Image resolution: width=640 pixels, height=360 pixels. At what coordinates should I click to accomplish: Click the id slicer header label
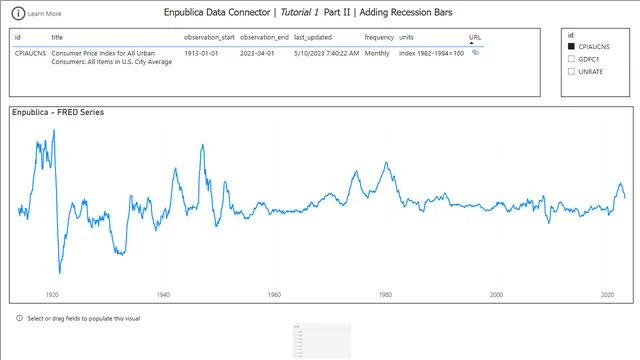tap(571, 35)
